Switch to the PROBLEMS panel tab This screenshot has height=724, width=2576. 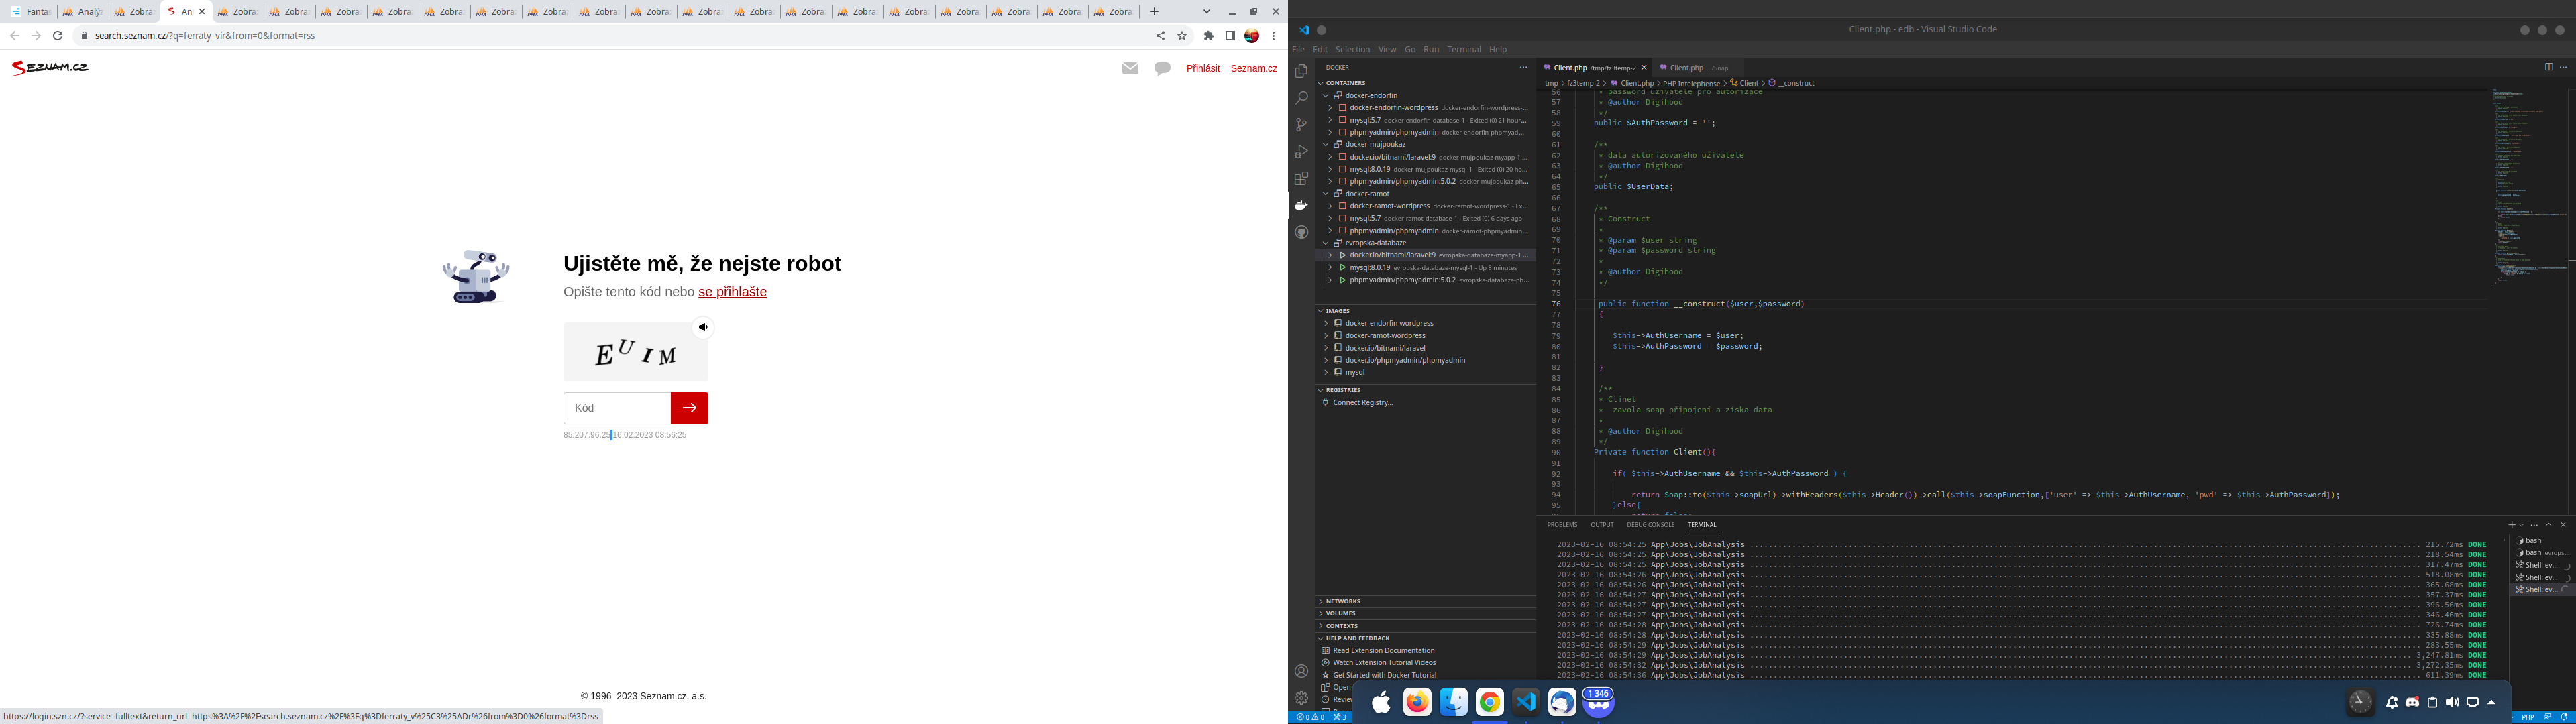point(1561,524)
